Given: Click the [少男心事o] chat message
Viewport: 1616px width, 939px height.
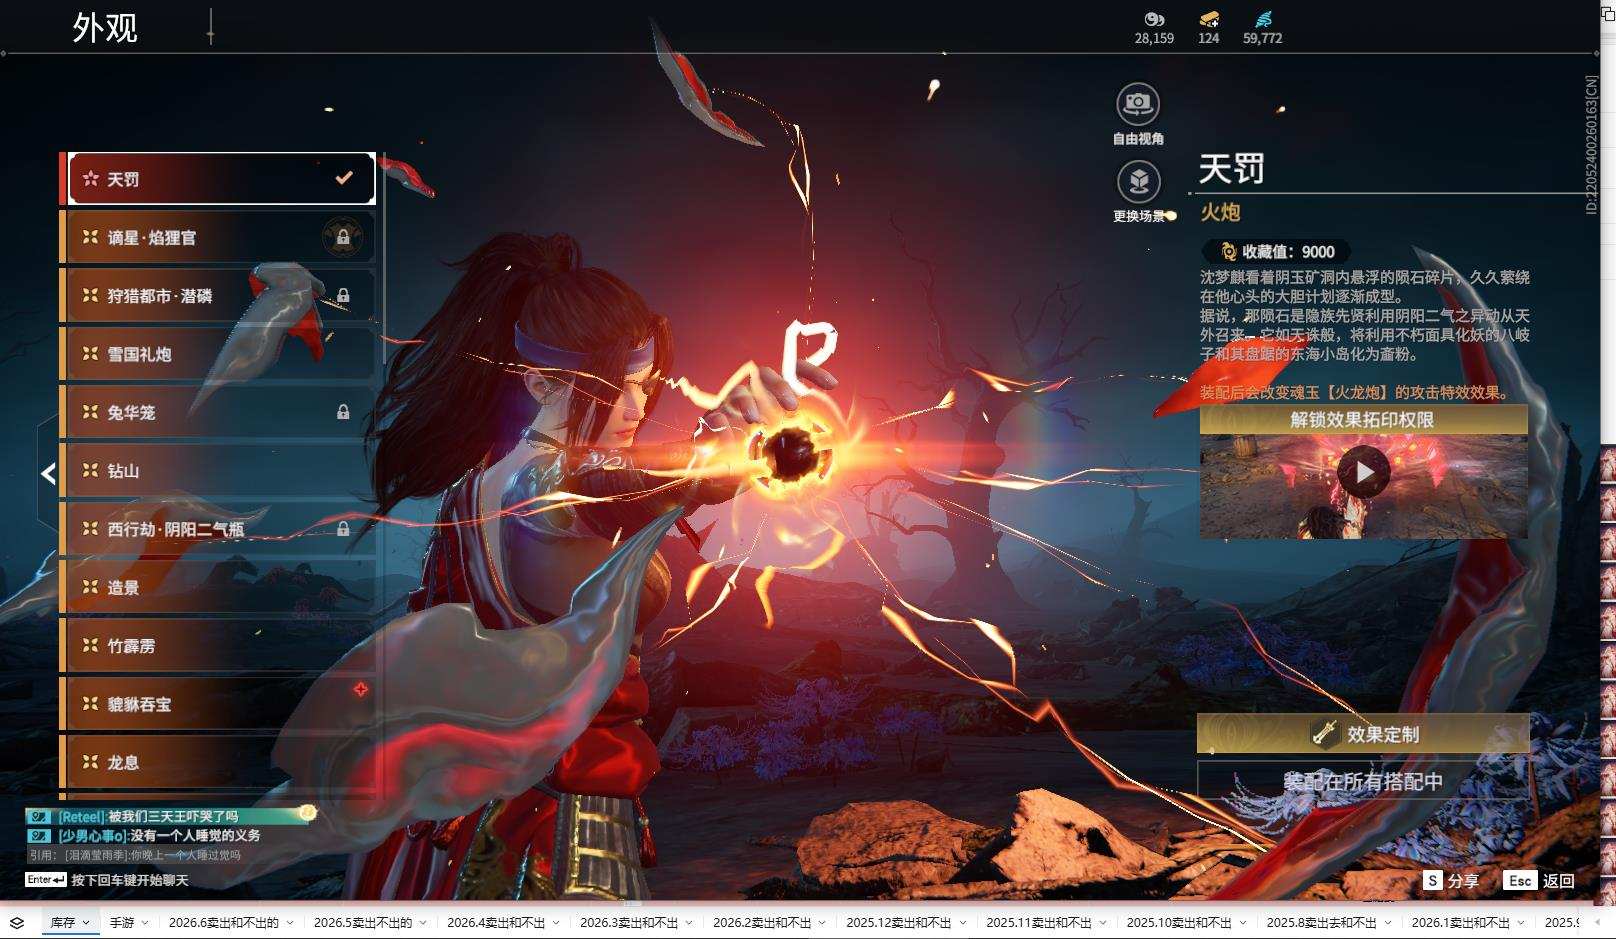Looking at the screenshot, I should 159,835.
